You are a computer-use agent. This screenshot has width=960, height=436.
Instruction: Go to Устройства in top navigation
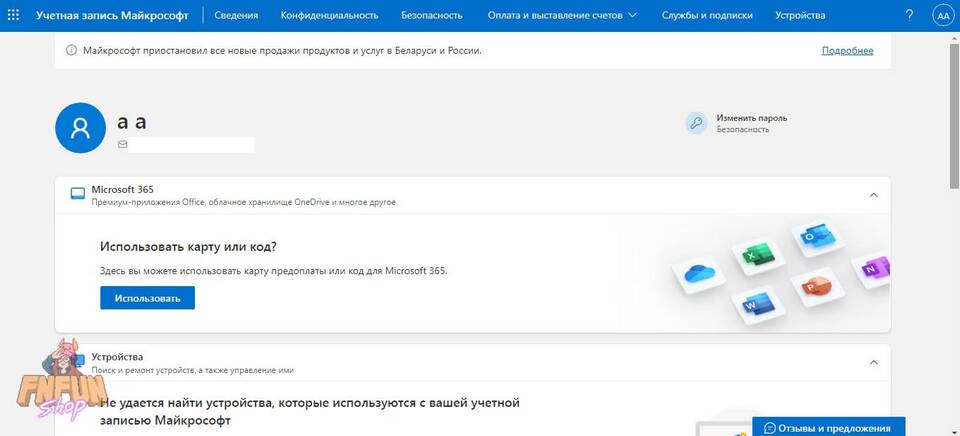coord(800,15)
